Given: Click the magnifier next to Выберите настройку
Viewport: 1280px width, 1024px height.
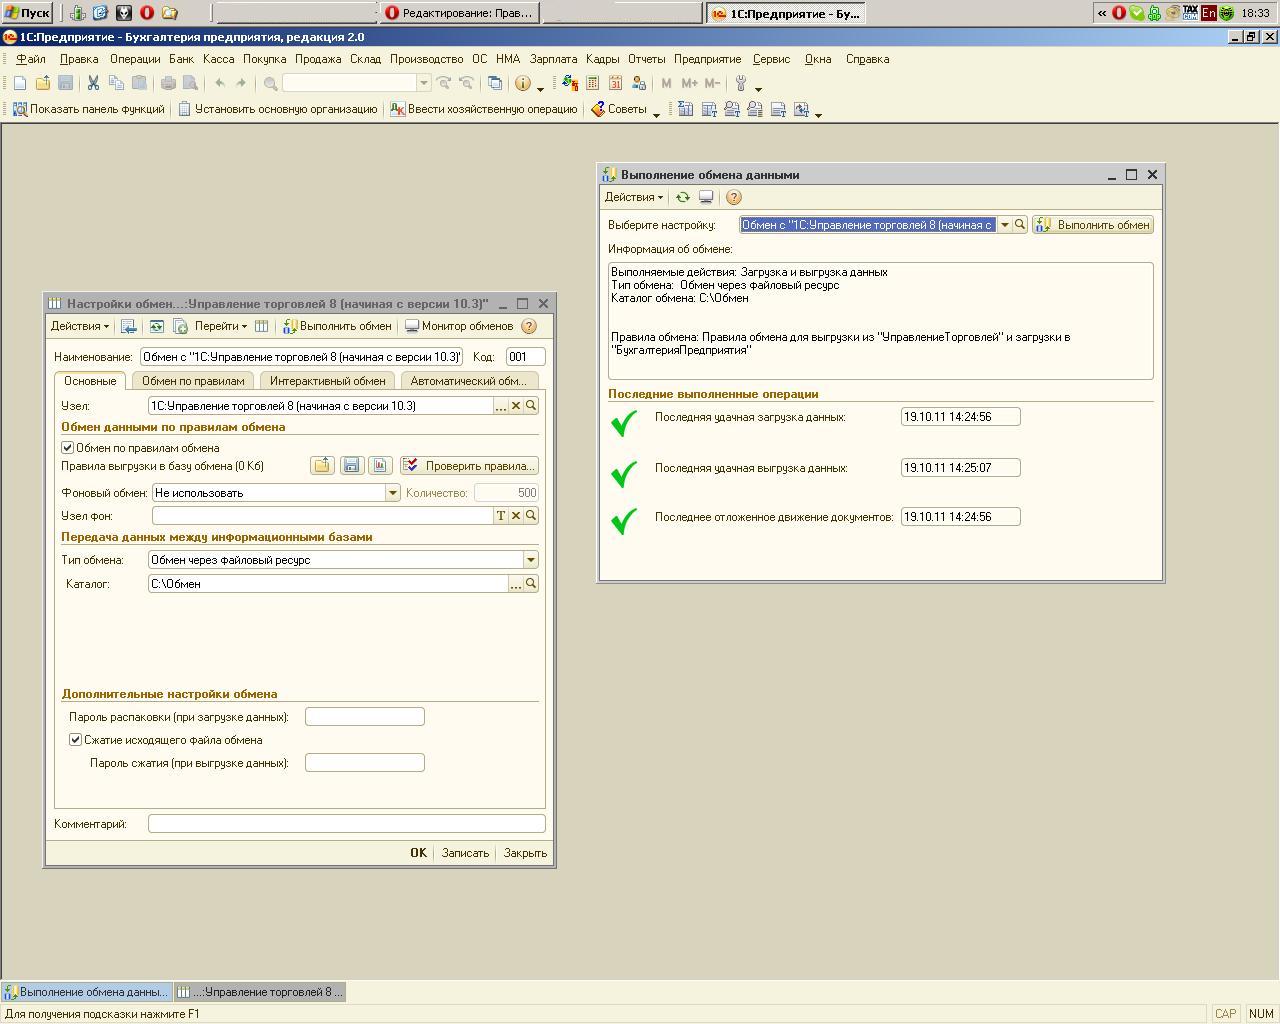Looking at the screenshot, I should pyautogui.click(x=1020, y=225).
